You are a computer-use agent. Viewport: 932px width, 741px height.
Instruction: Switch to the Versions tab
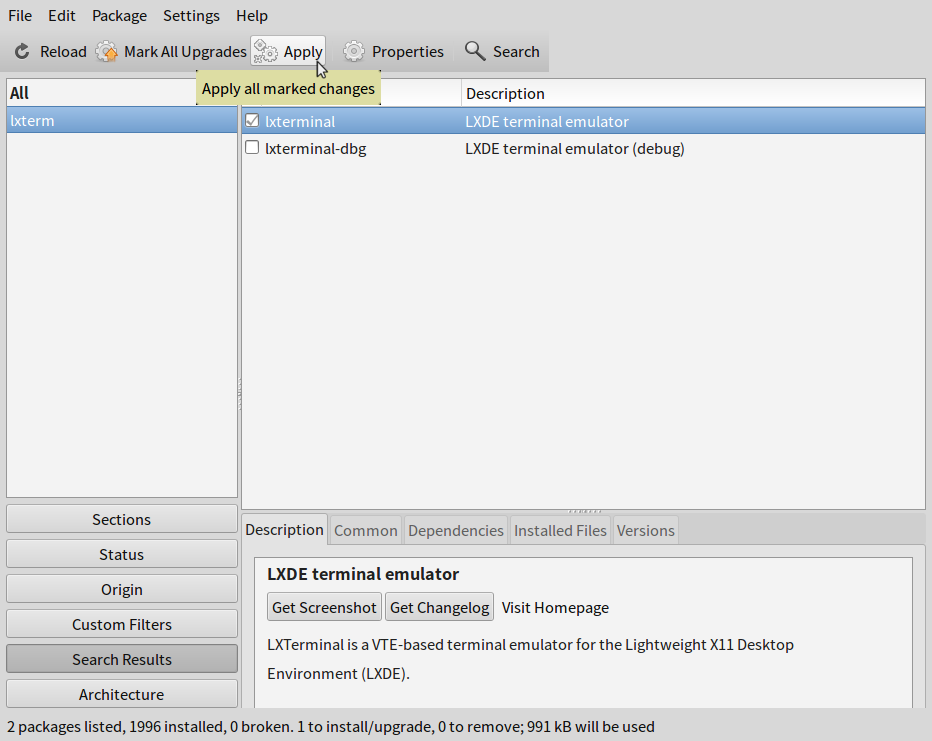point(646,530)
